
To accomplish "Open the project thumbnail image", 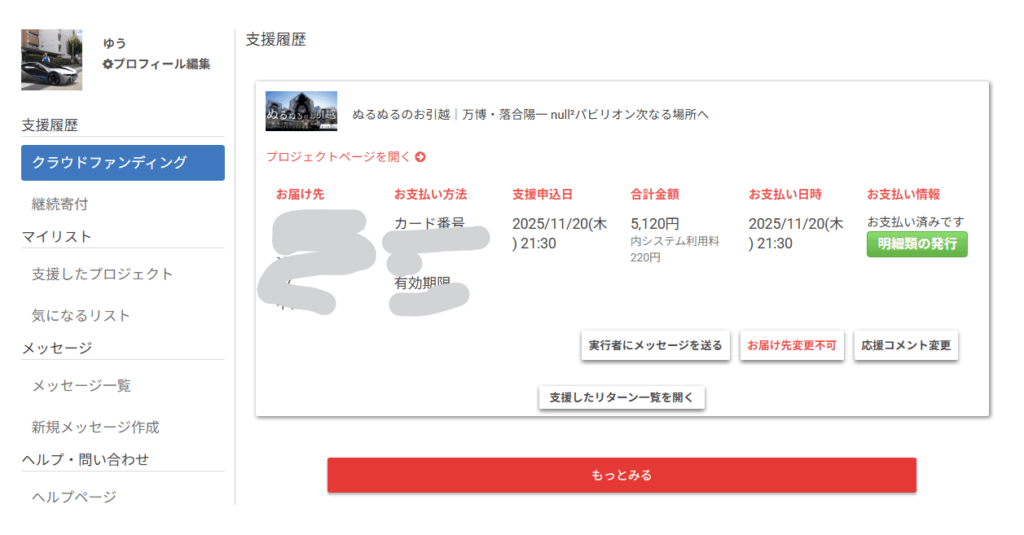I will [301, 112].
